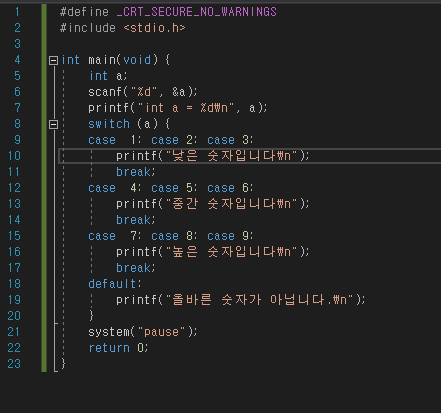
Task: Collapse the switch block fold at line 8
Action: (x=53, y=124)
